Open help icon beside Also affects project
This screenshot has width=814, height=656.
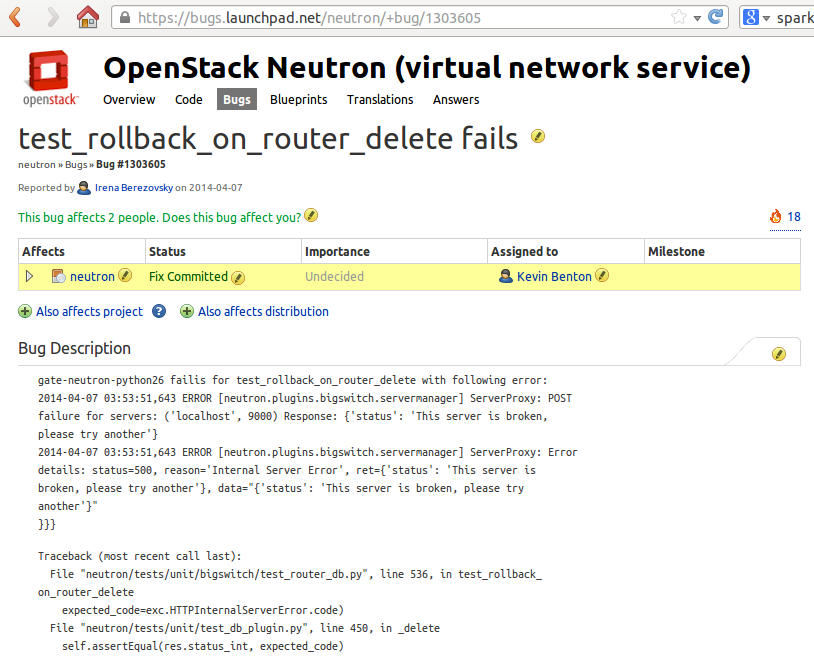click(x=159, y=312)
